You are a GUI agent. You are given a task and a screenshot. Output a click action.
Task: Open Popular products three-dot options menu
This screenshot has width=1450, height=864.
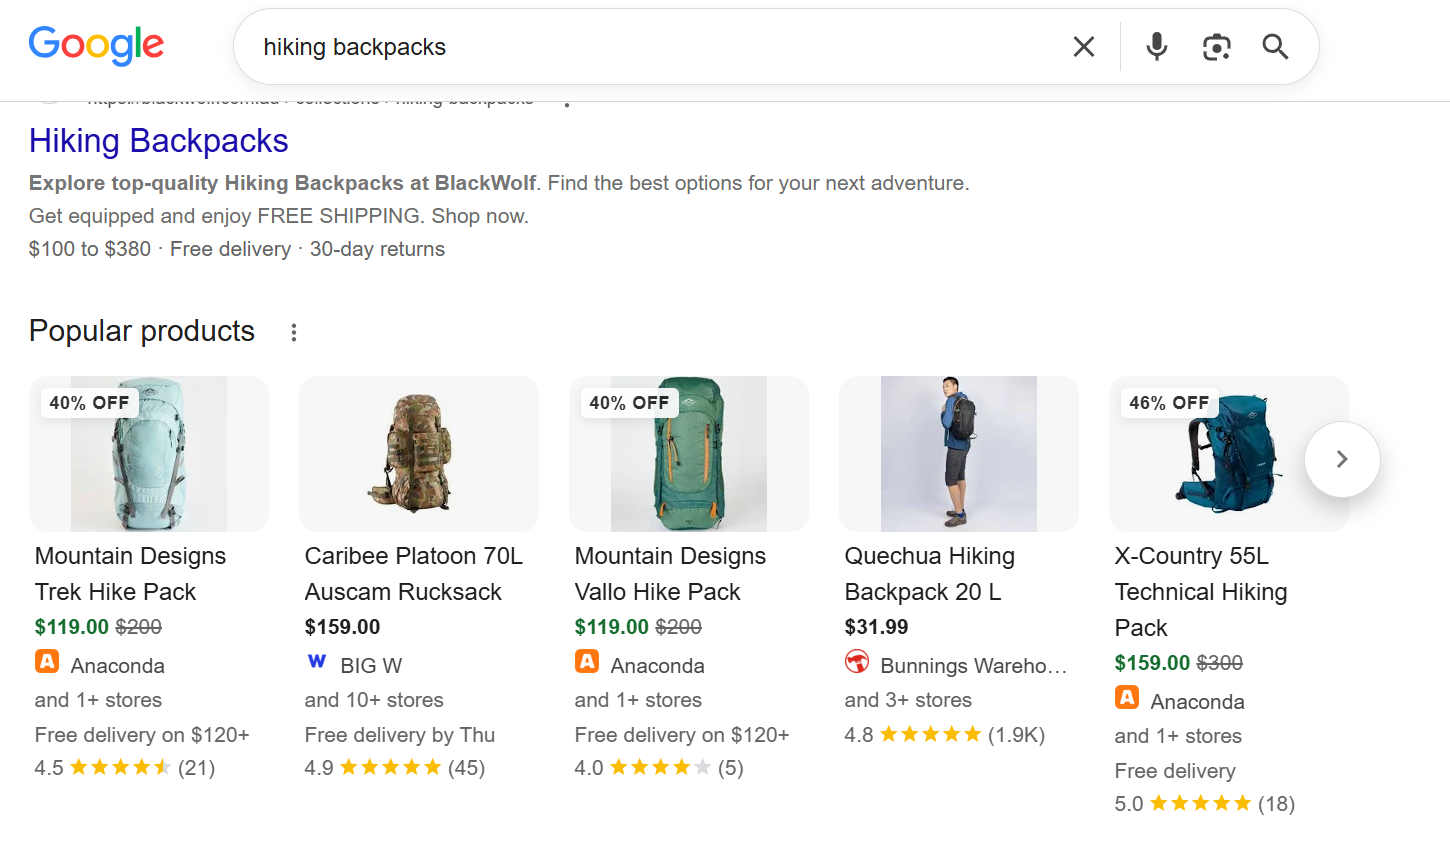click(294, 332)
